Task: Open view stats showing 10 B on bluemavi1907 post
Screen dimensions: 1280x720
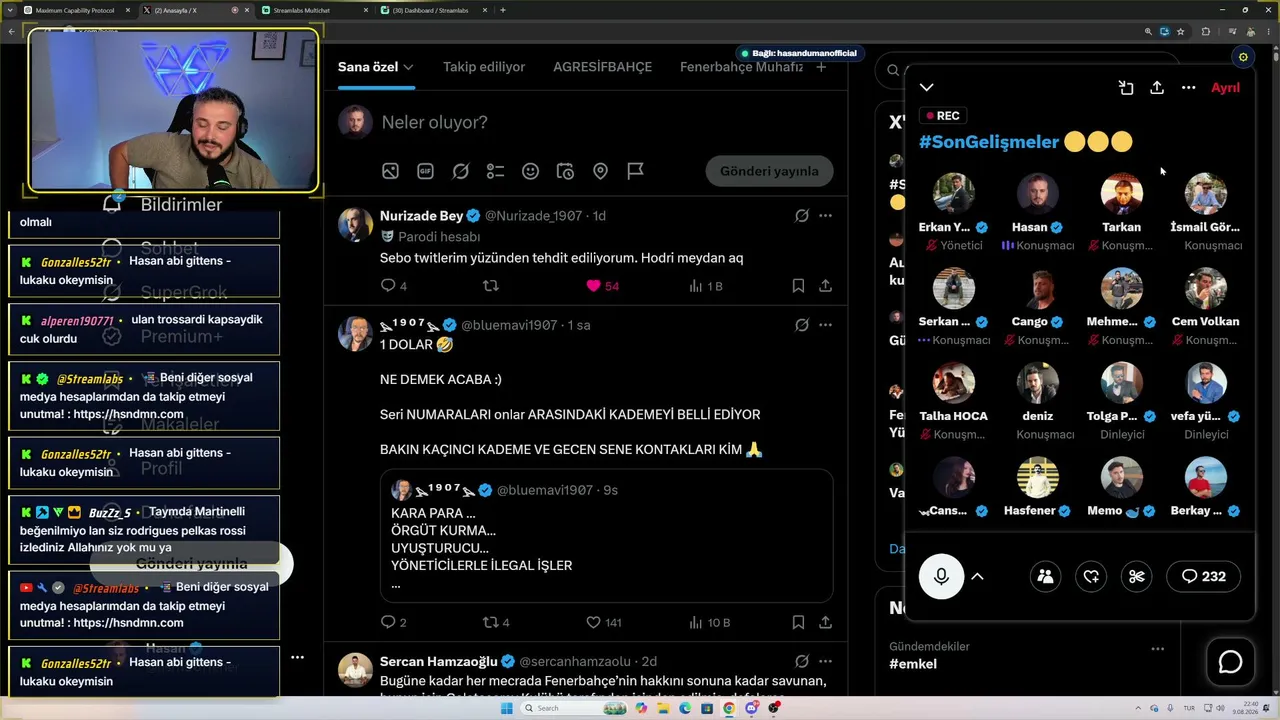Action: [709, 622]
